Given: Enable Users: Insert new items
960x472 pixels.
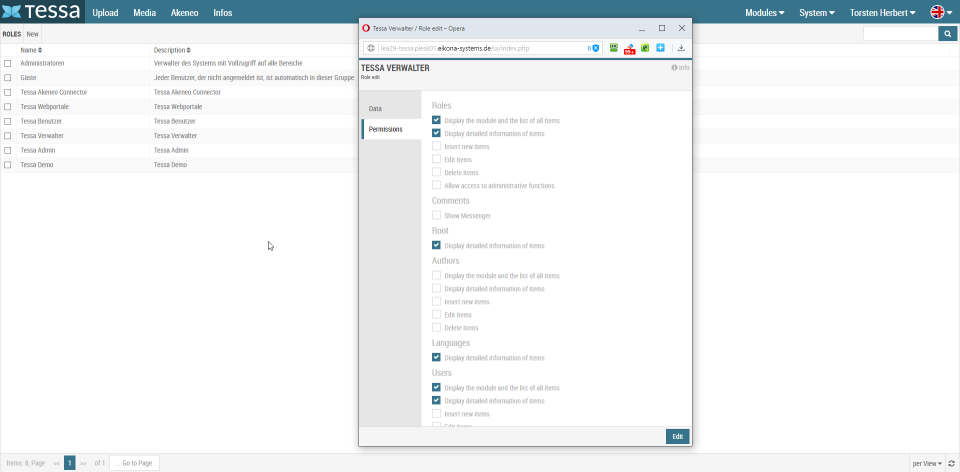Looking at the screenshot, I should (437, 414).
